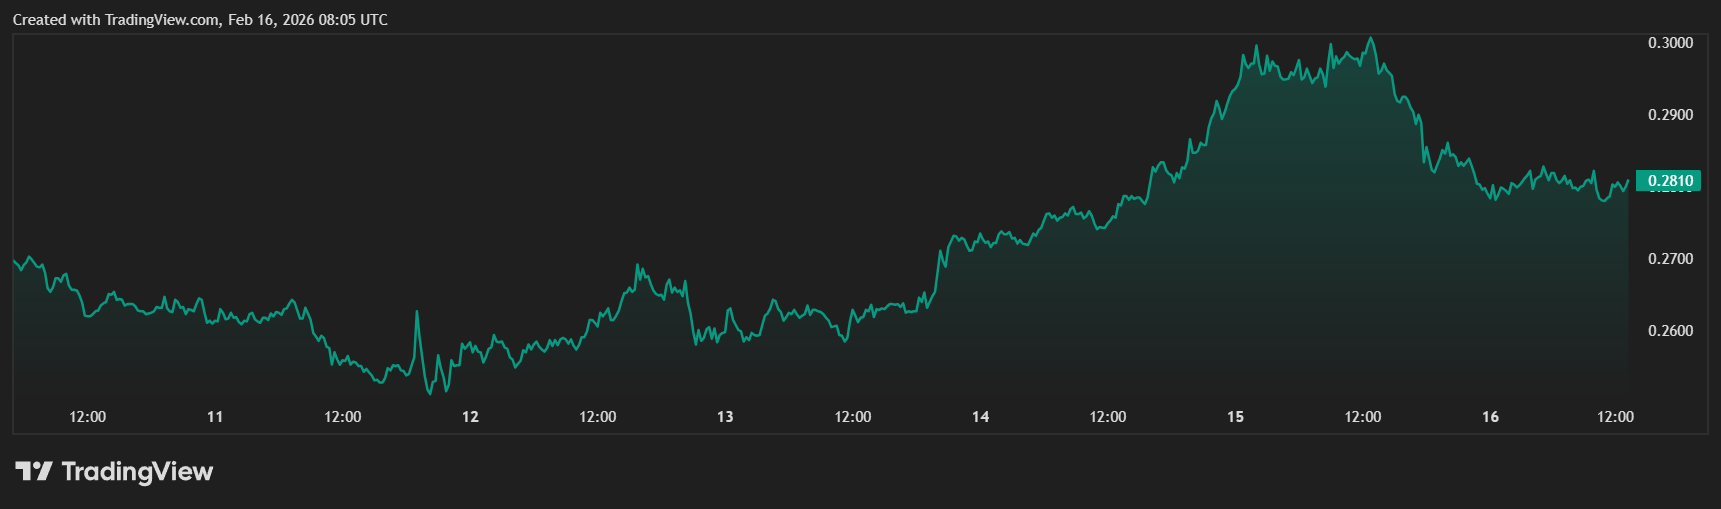The width and height of the screenshot is (1721, 509).
Task: Click the TradingView logo icon
Action: click(x=33, y=471)
